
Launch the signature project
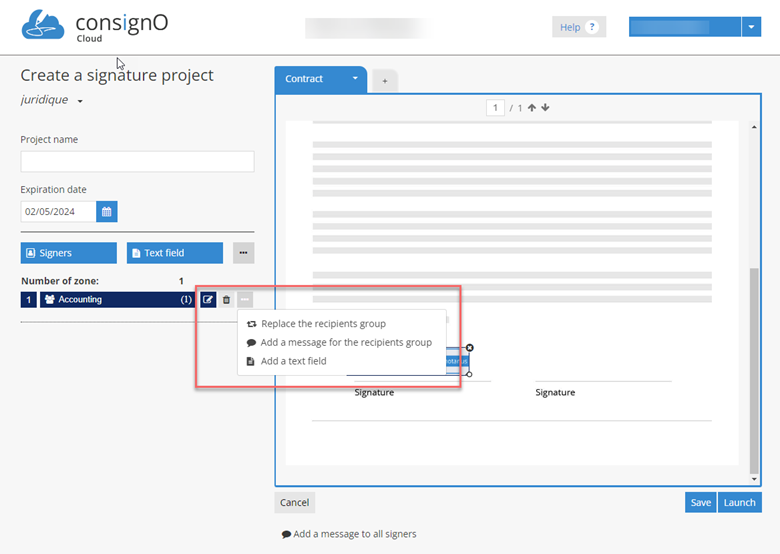[739, 502]
